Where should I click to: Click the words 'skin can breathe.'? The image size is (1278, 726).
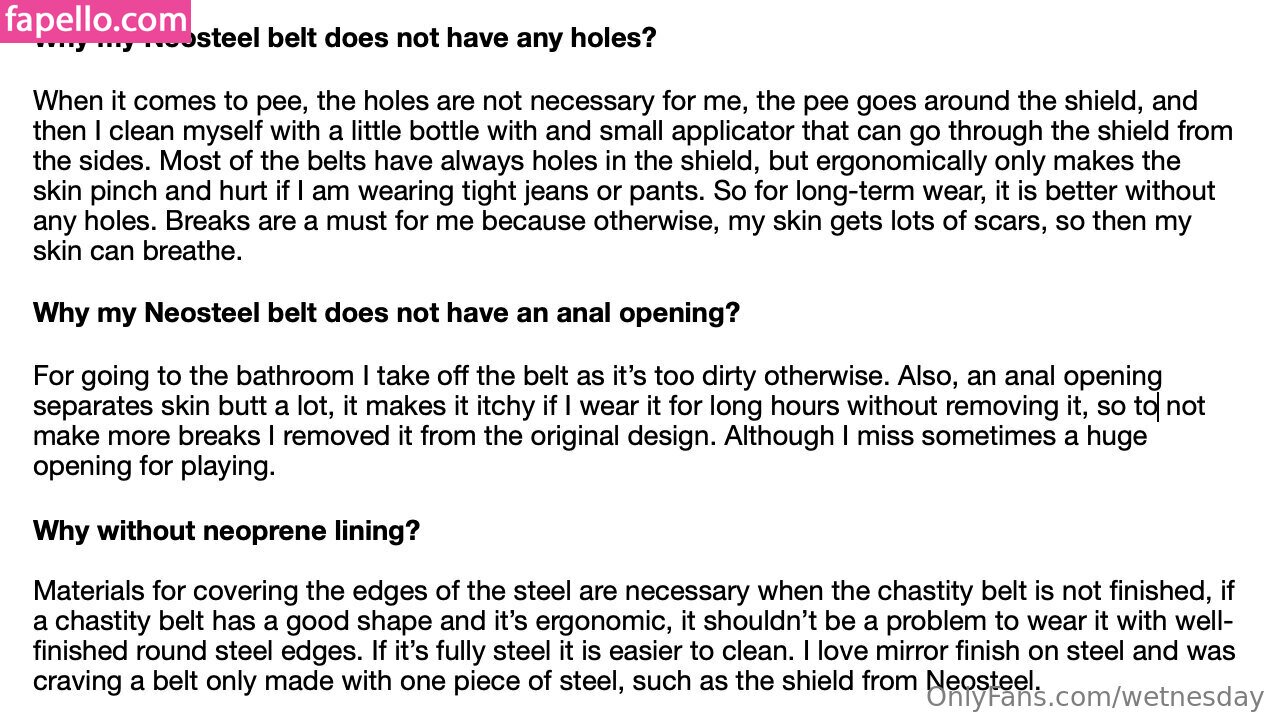tap(138, 252)
